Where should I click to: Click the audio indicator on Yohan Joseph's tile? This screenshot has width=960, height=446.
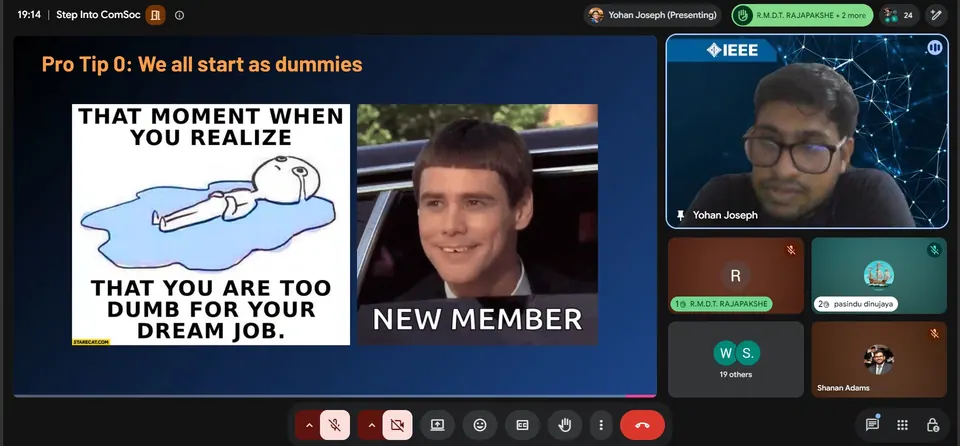934,48
